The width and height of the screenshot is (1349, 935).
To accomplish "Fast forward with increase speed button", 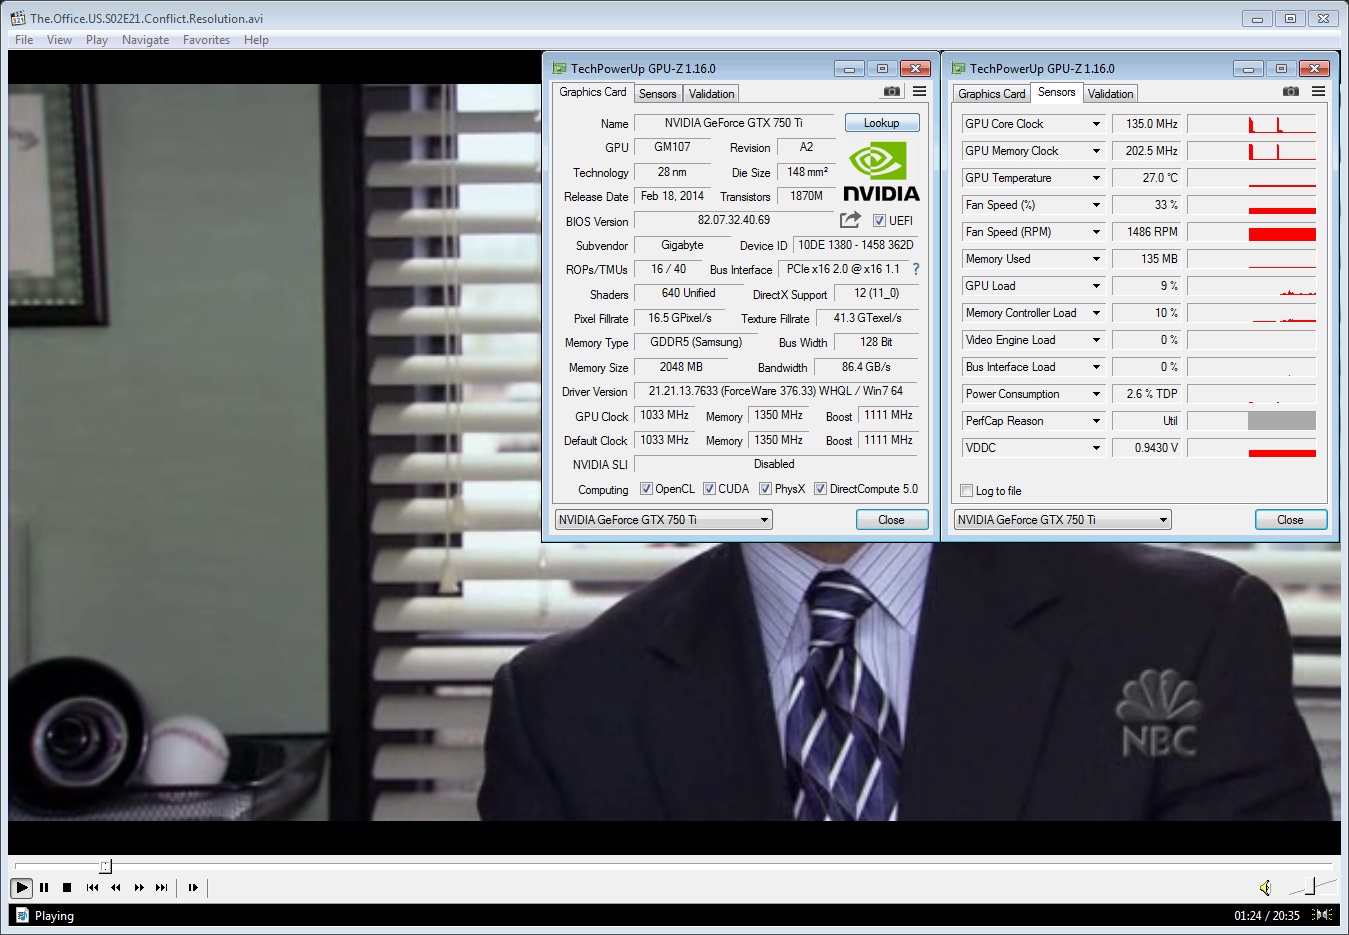I will 139,887.
